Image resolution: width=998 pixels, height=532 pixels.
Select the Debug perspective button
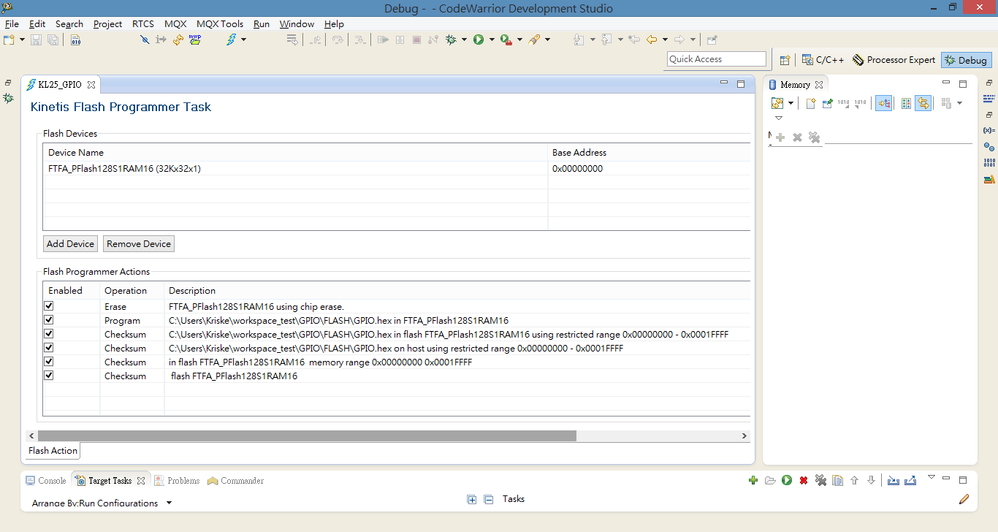tap(966, 60)
